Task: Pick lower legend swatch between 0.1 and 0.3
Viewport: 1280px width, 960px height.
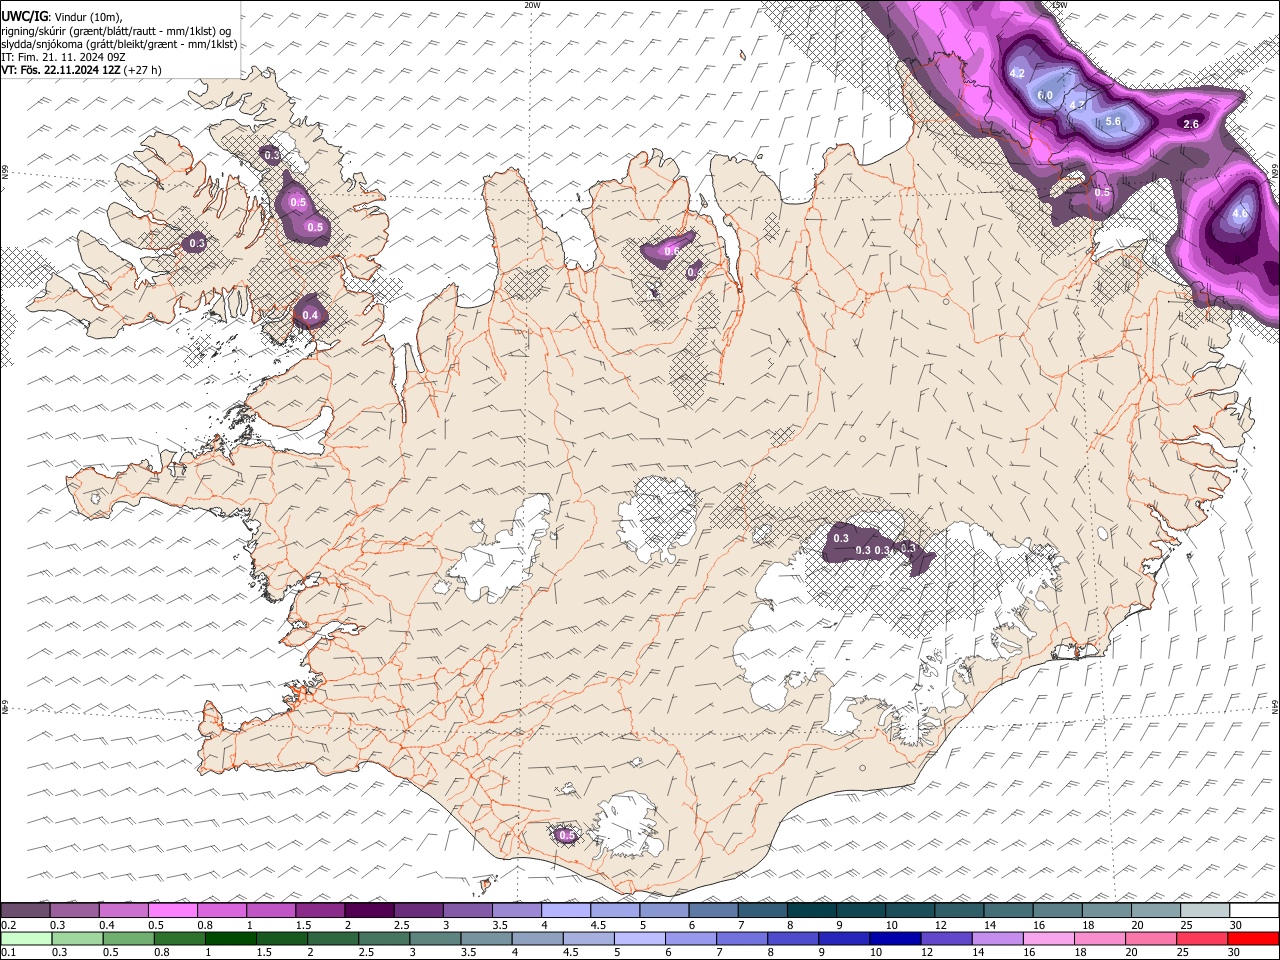Action: pyautogui.click(x=26, y=938)
